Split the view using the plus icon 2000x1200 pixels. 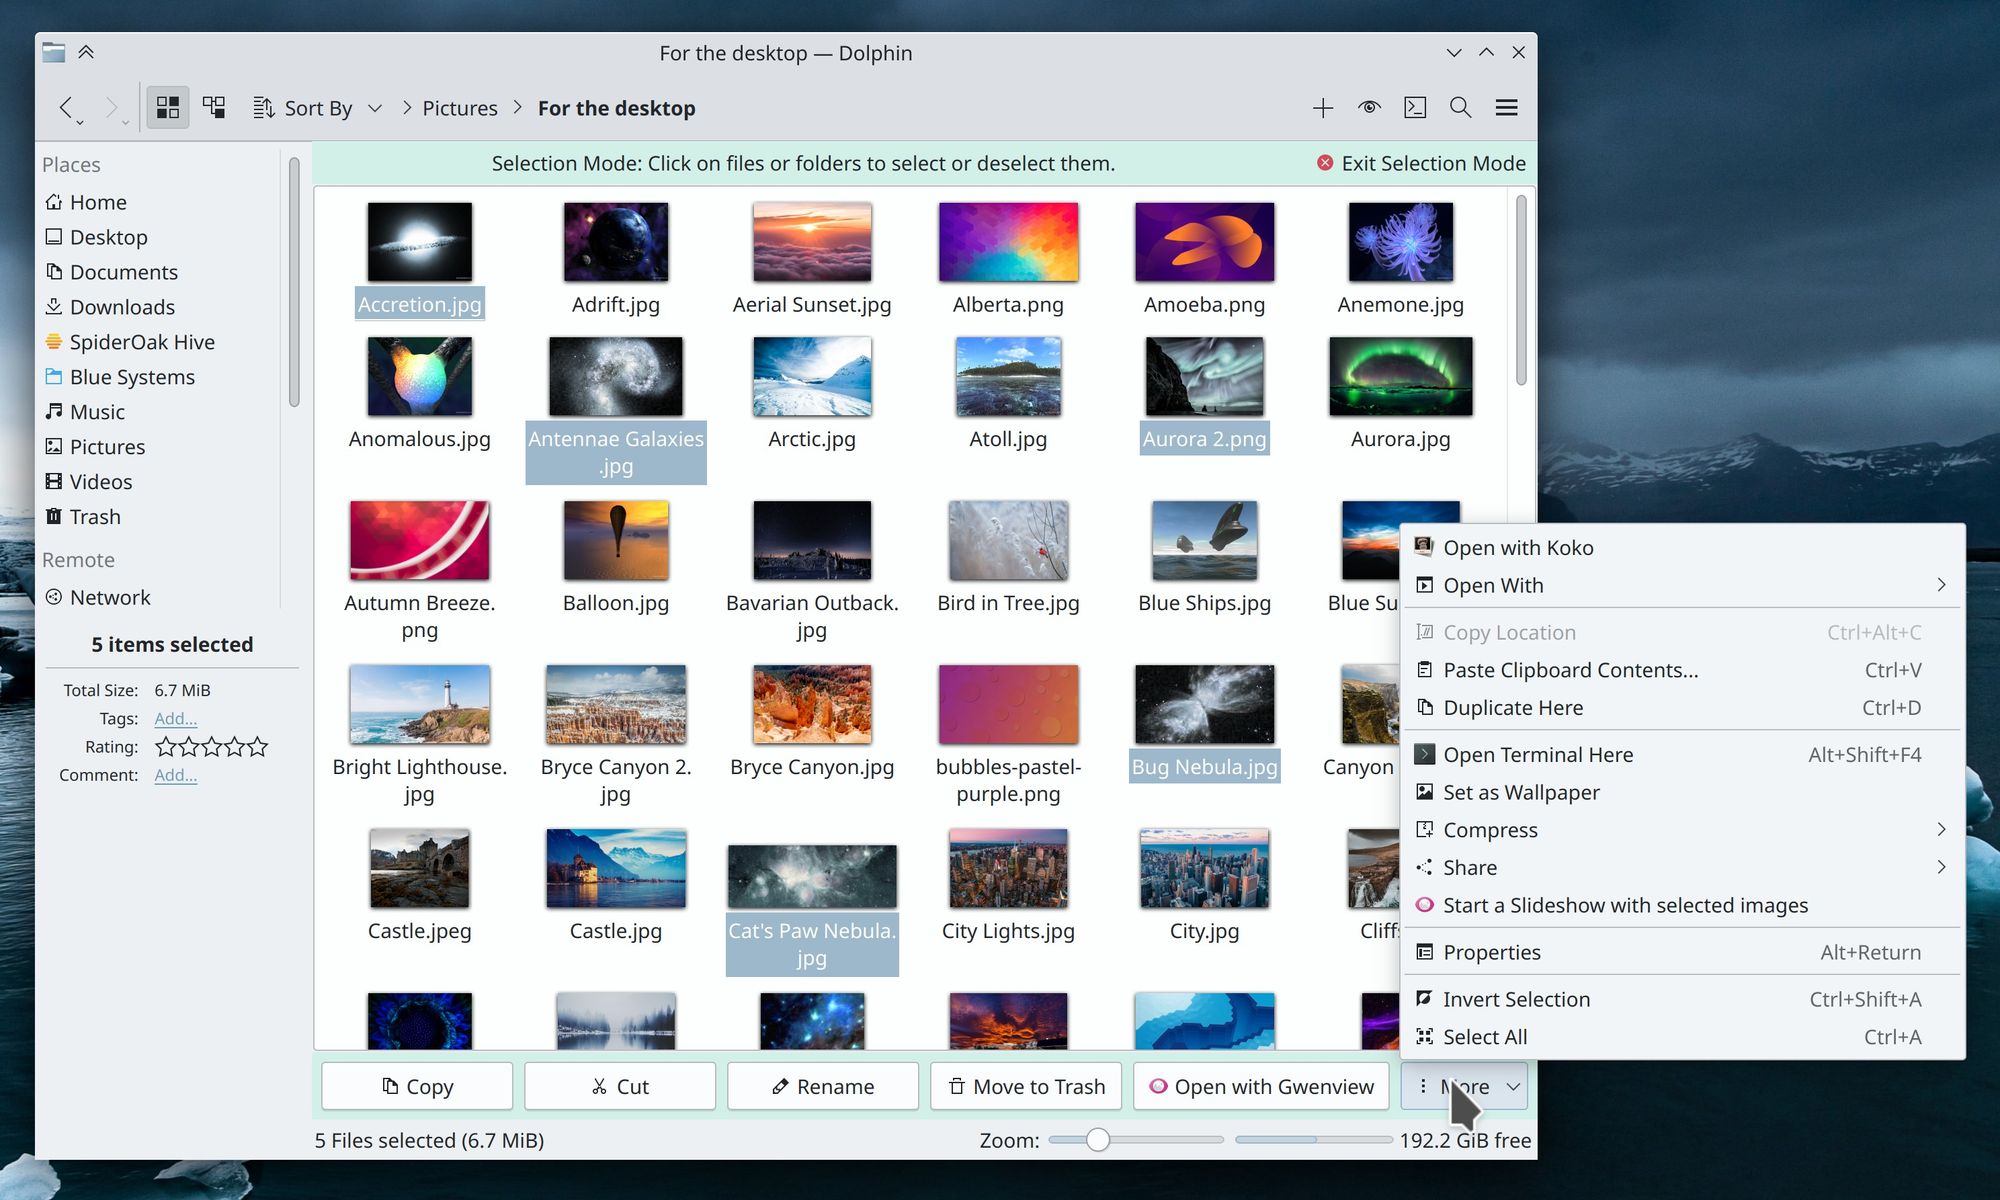click(x=1322, y=107)
